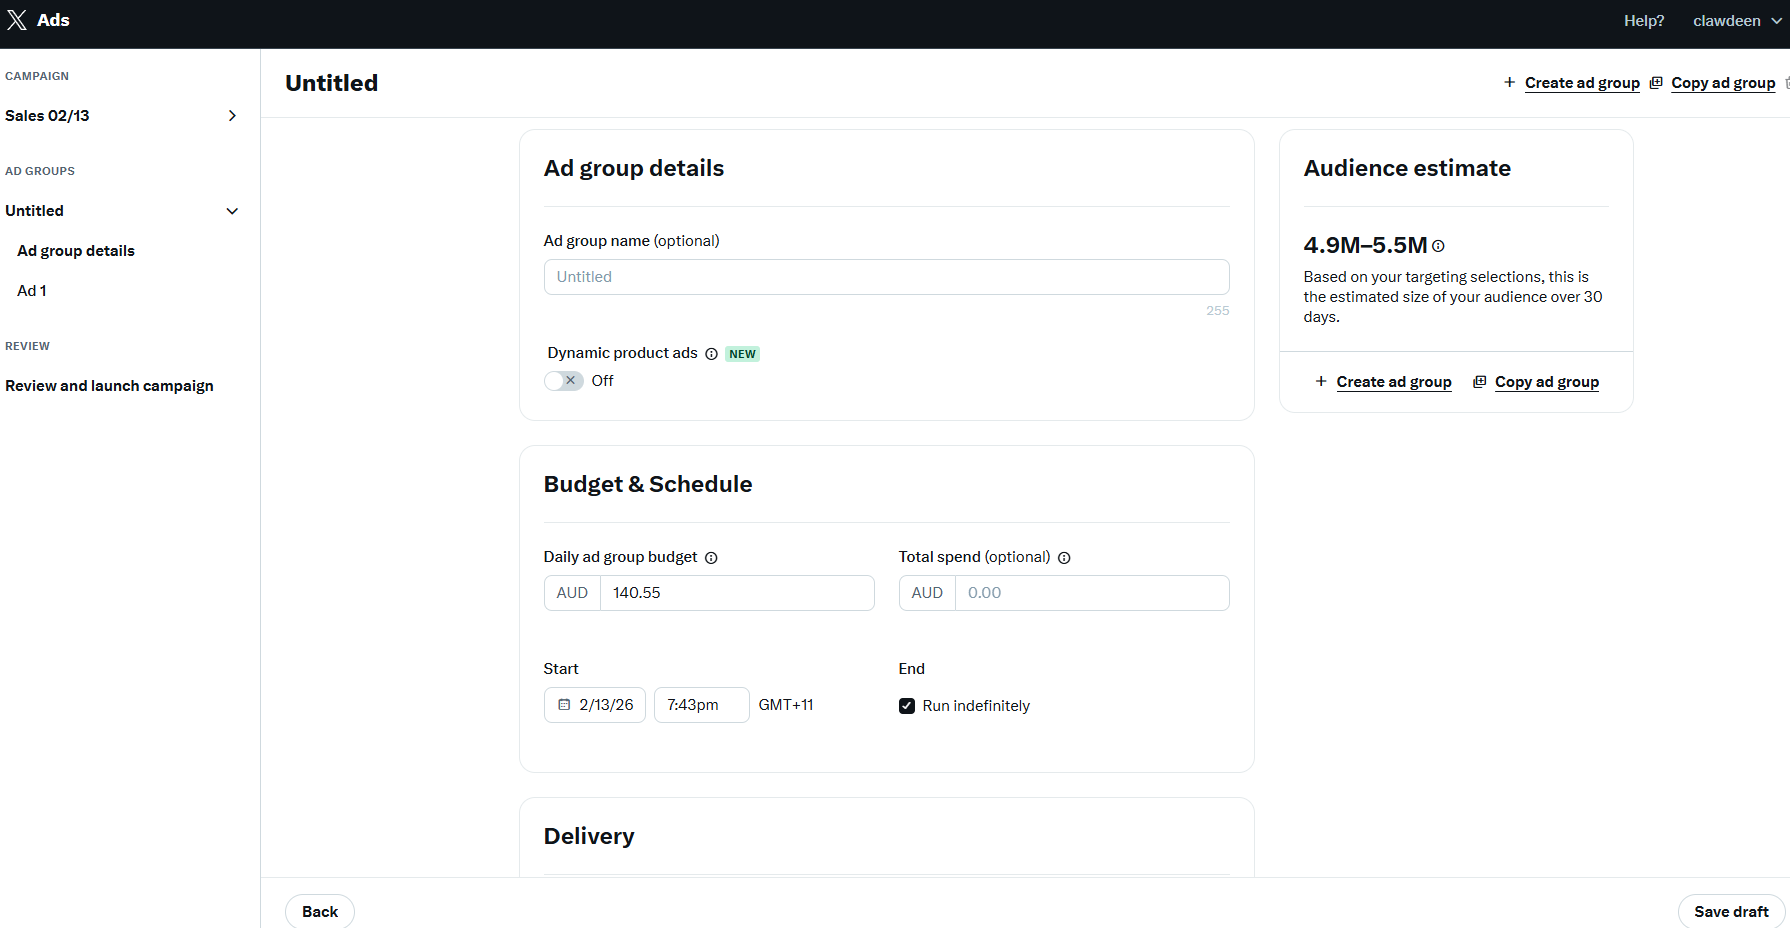Click the Total spend info icon
The width and height of the screenshot is (1790, 928).
click(1064, 558)
